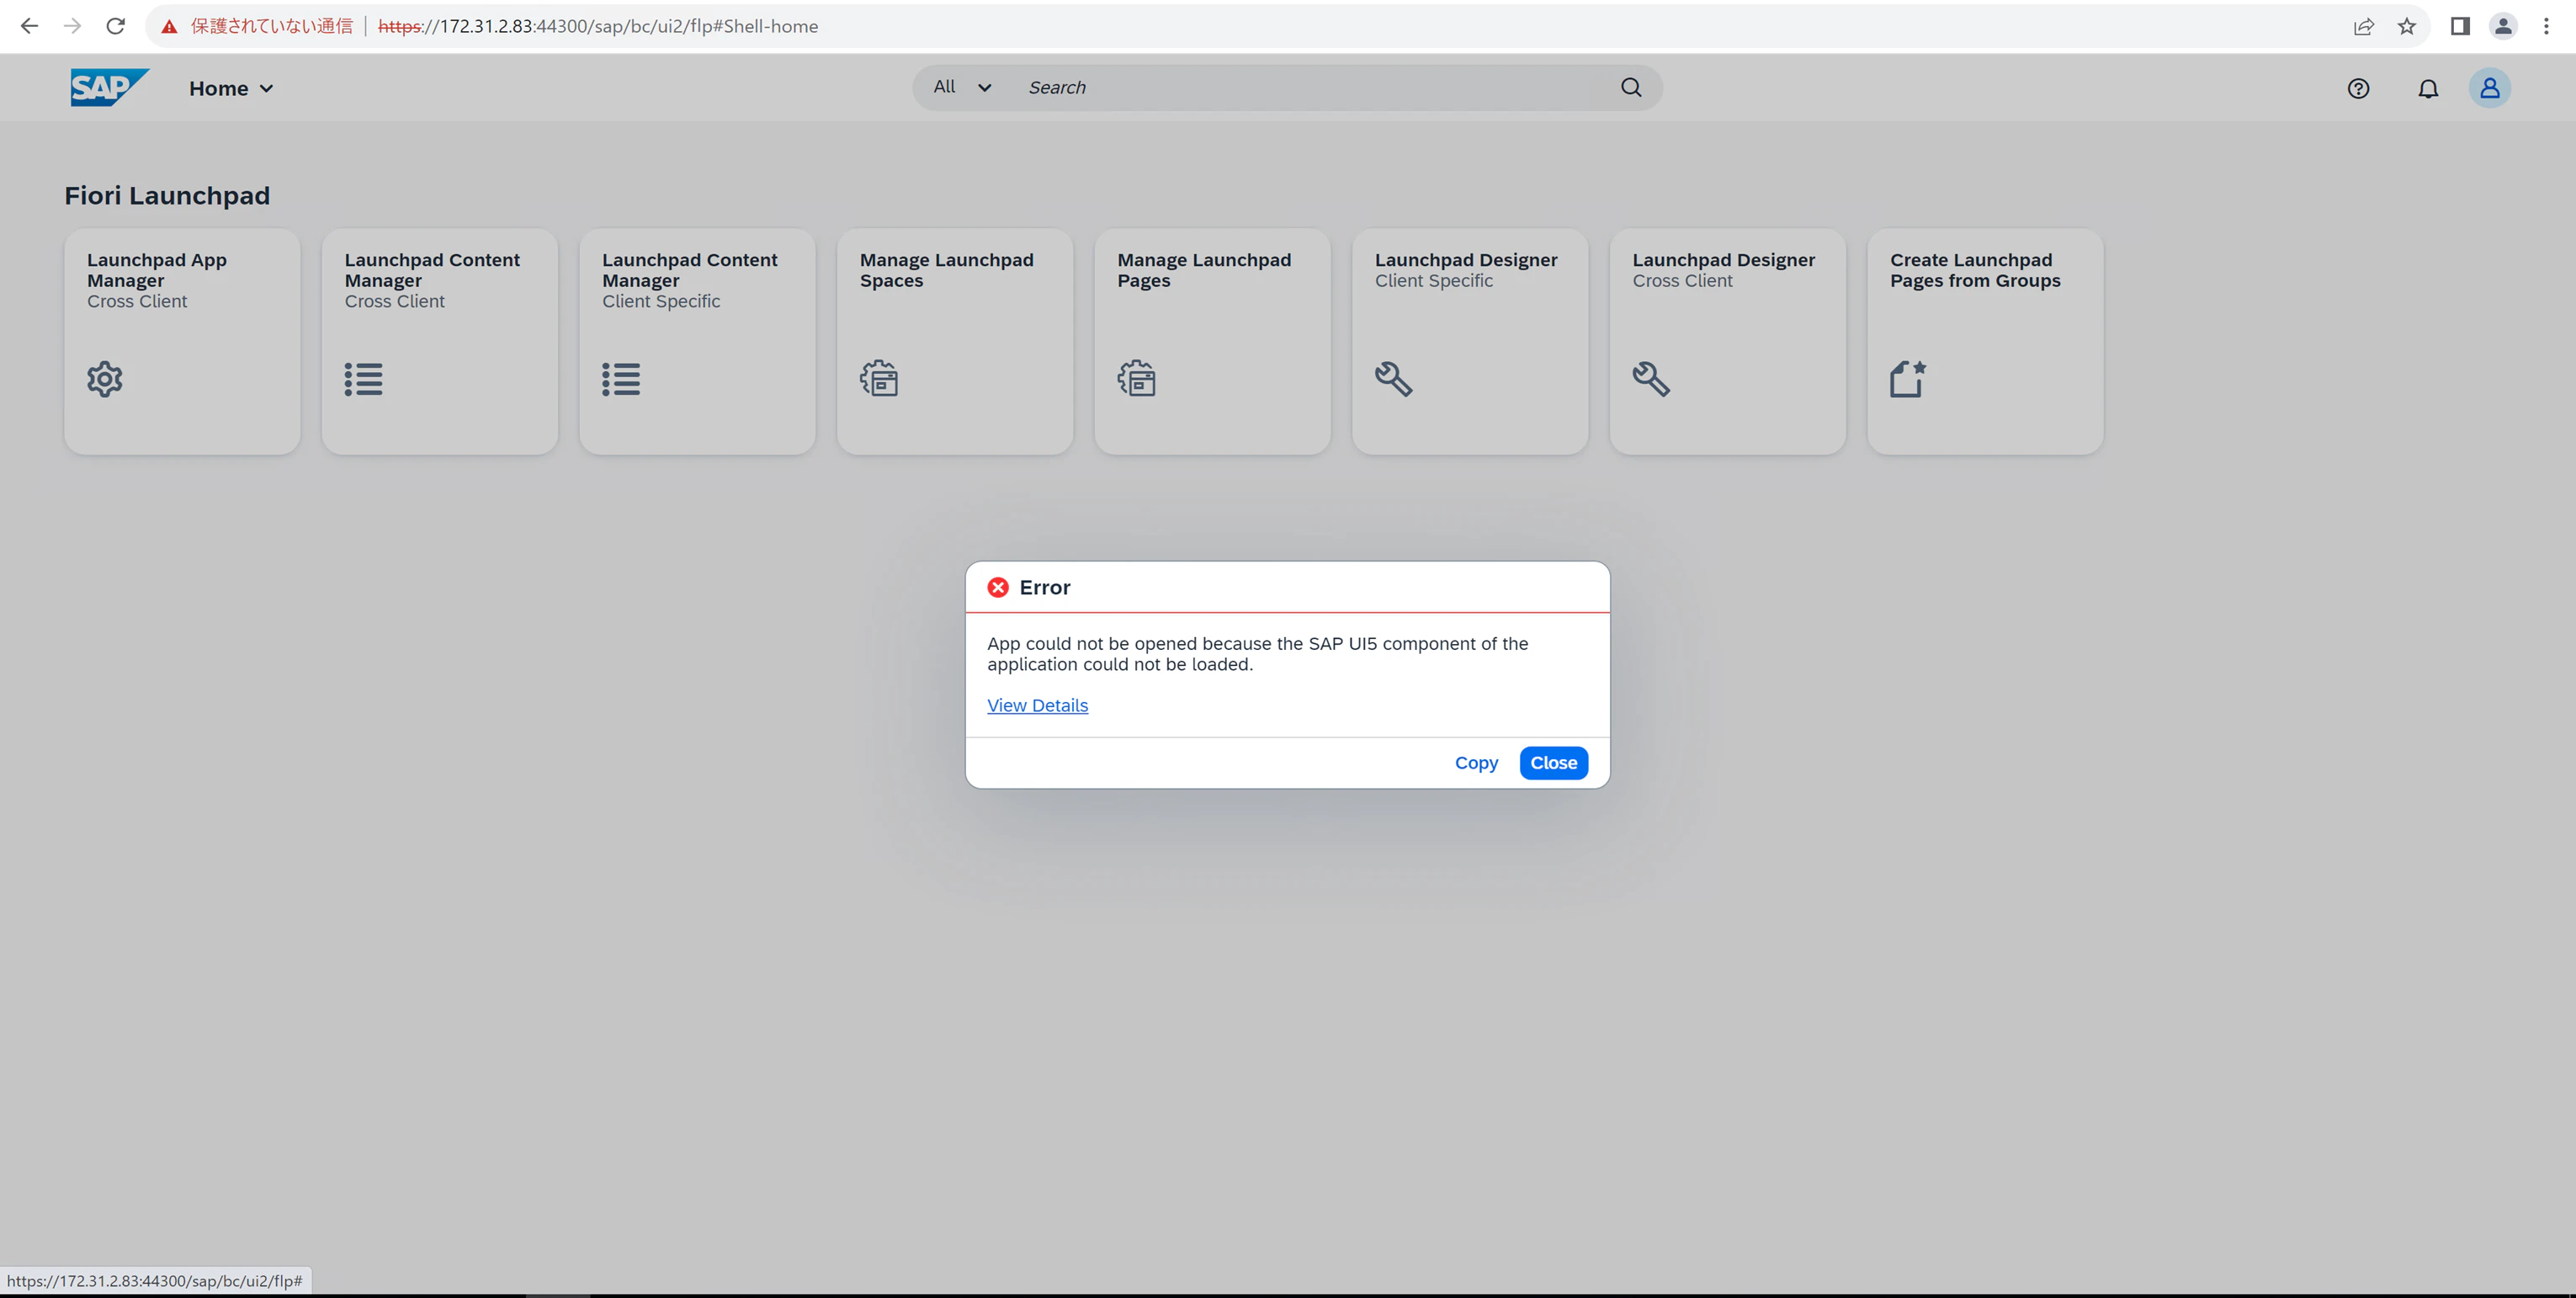The width and height of the screenshot is (2576, 1298).
Task: Open the user profile avatar
Action: 2490,88
